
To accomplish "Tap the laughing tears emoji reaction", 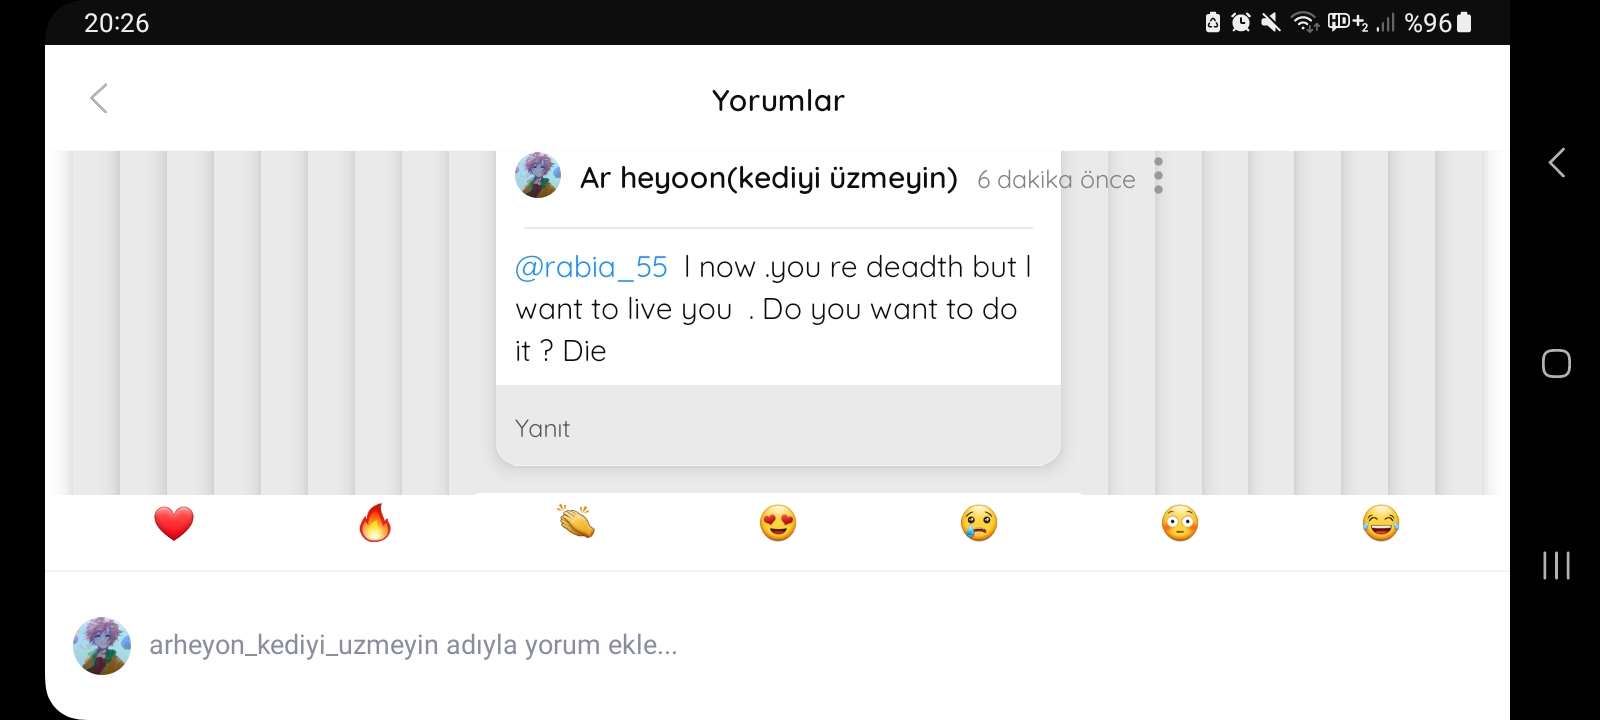I will pyautogui.click(x=1381, y=523).
